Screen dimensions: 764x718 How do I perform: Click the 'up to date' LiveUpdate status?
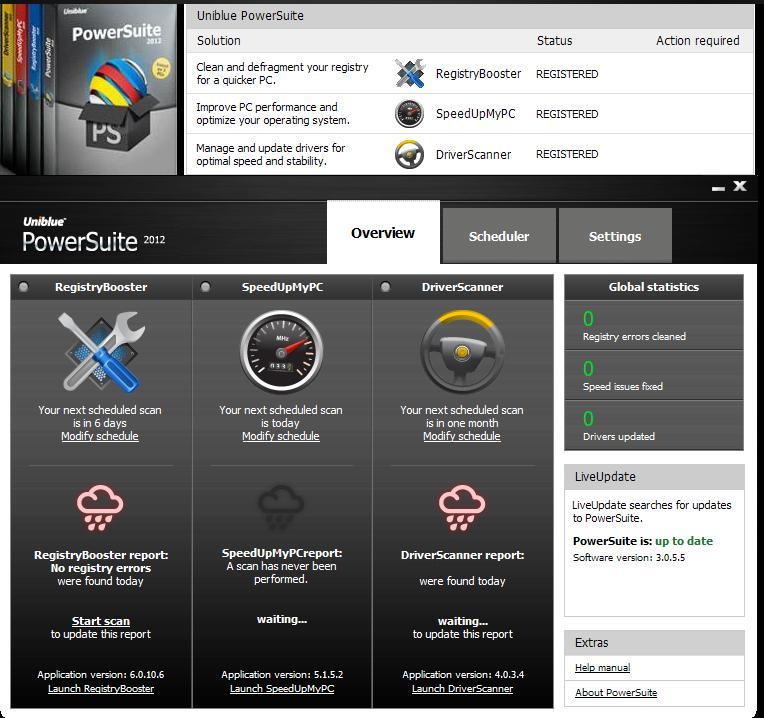point(684,541)
